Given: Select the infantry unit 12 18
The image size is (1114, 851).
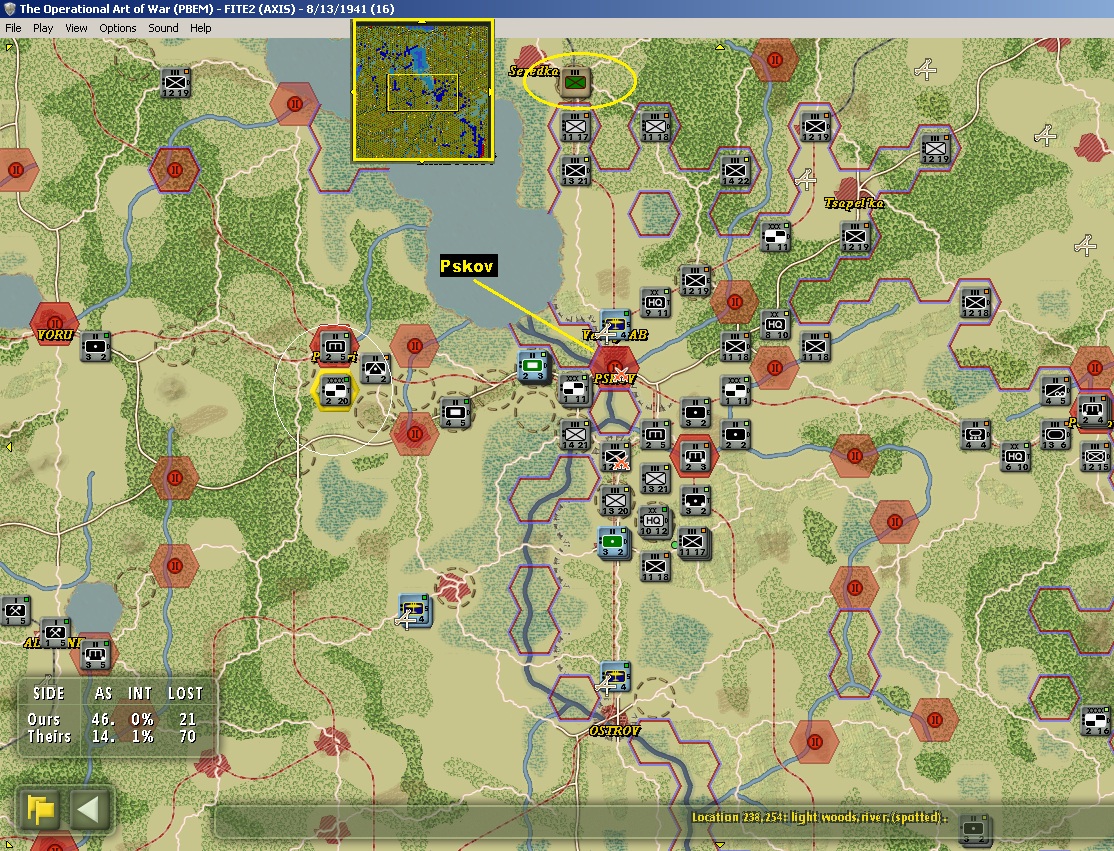Looking at the screenshot, I should 975,303.
